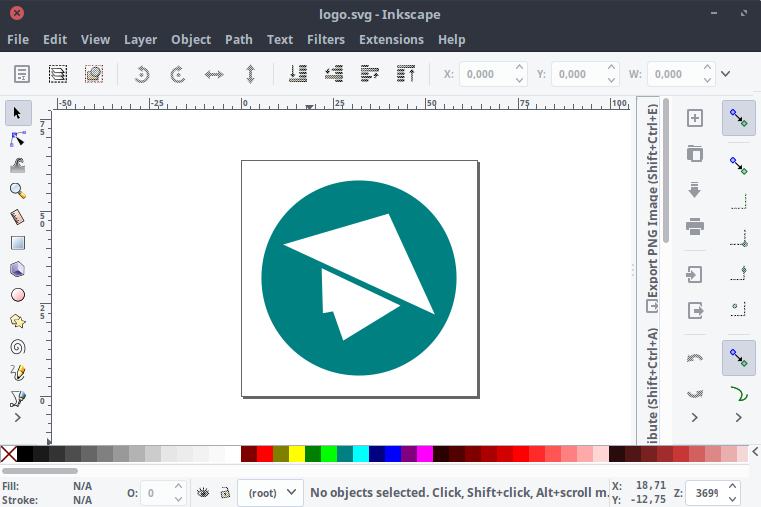Click the Export file icon
Image resolution: width=761 pixels, height=507 pixels.
695,311
